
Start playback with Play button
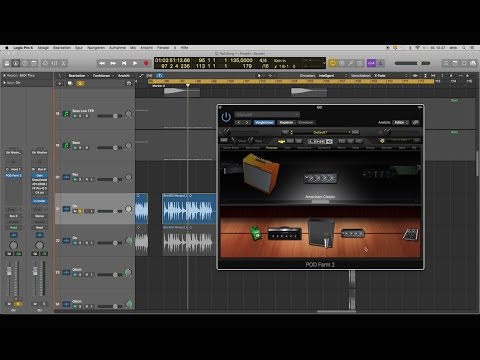tap(135, 63)
